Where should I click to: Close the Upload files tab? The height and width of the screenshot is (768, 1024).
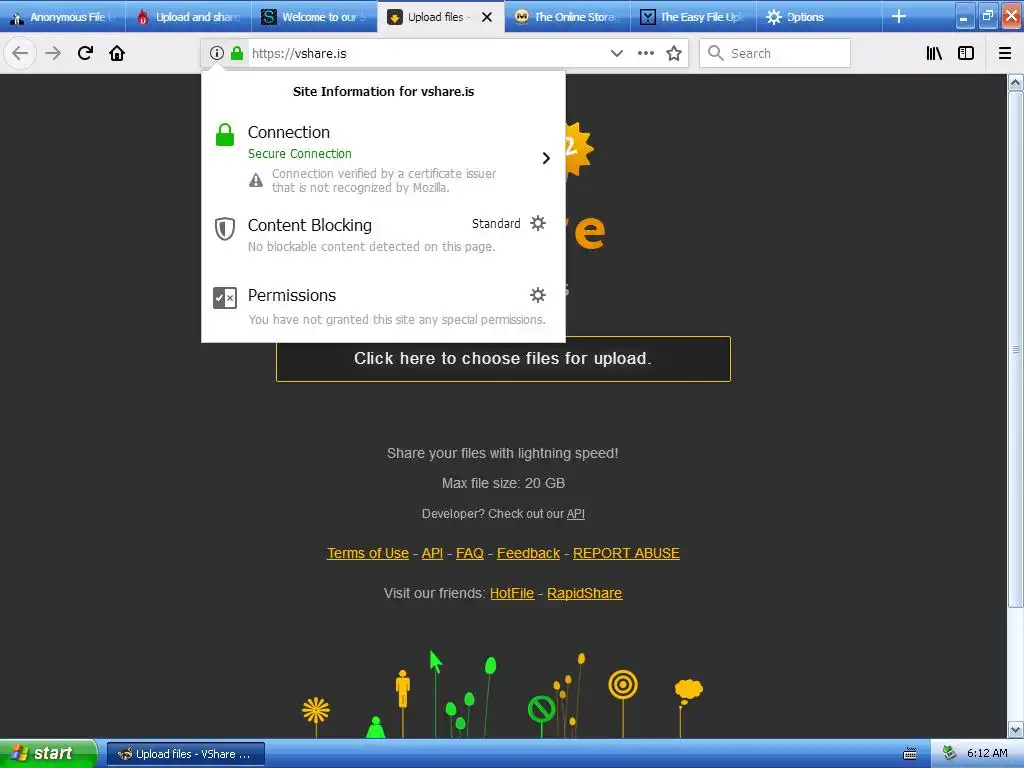tap(487, 17)
